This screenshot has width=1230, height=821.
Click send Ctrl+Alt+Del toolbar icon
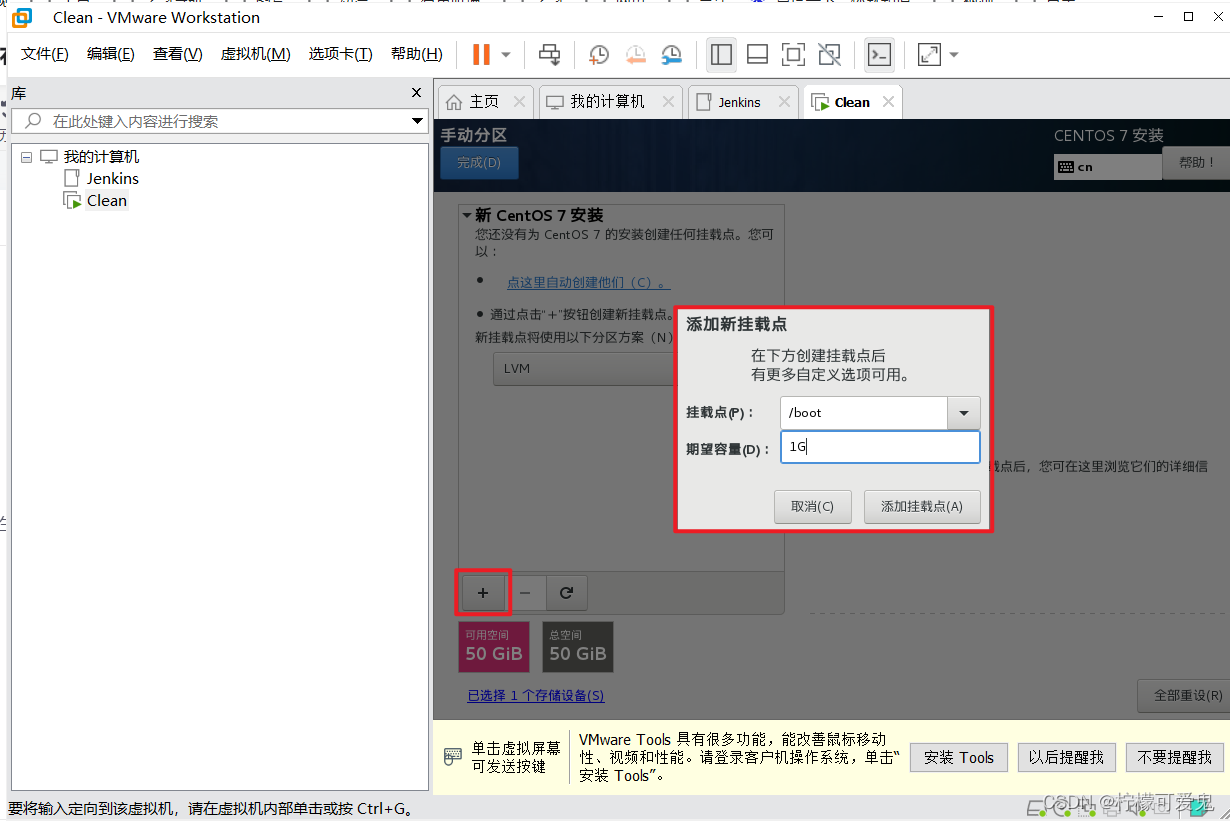(549, 54)
